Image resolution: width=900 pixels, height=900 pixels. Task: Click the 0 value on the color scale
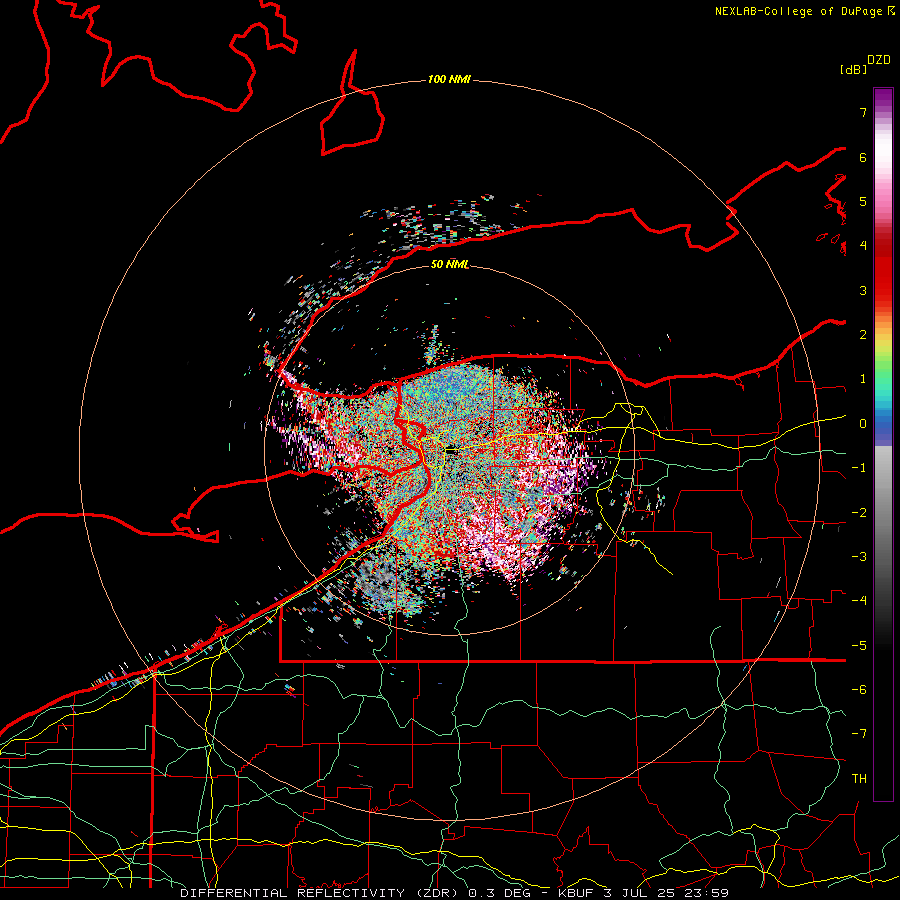tap(863, 424)
